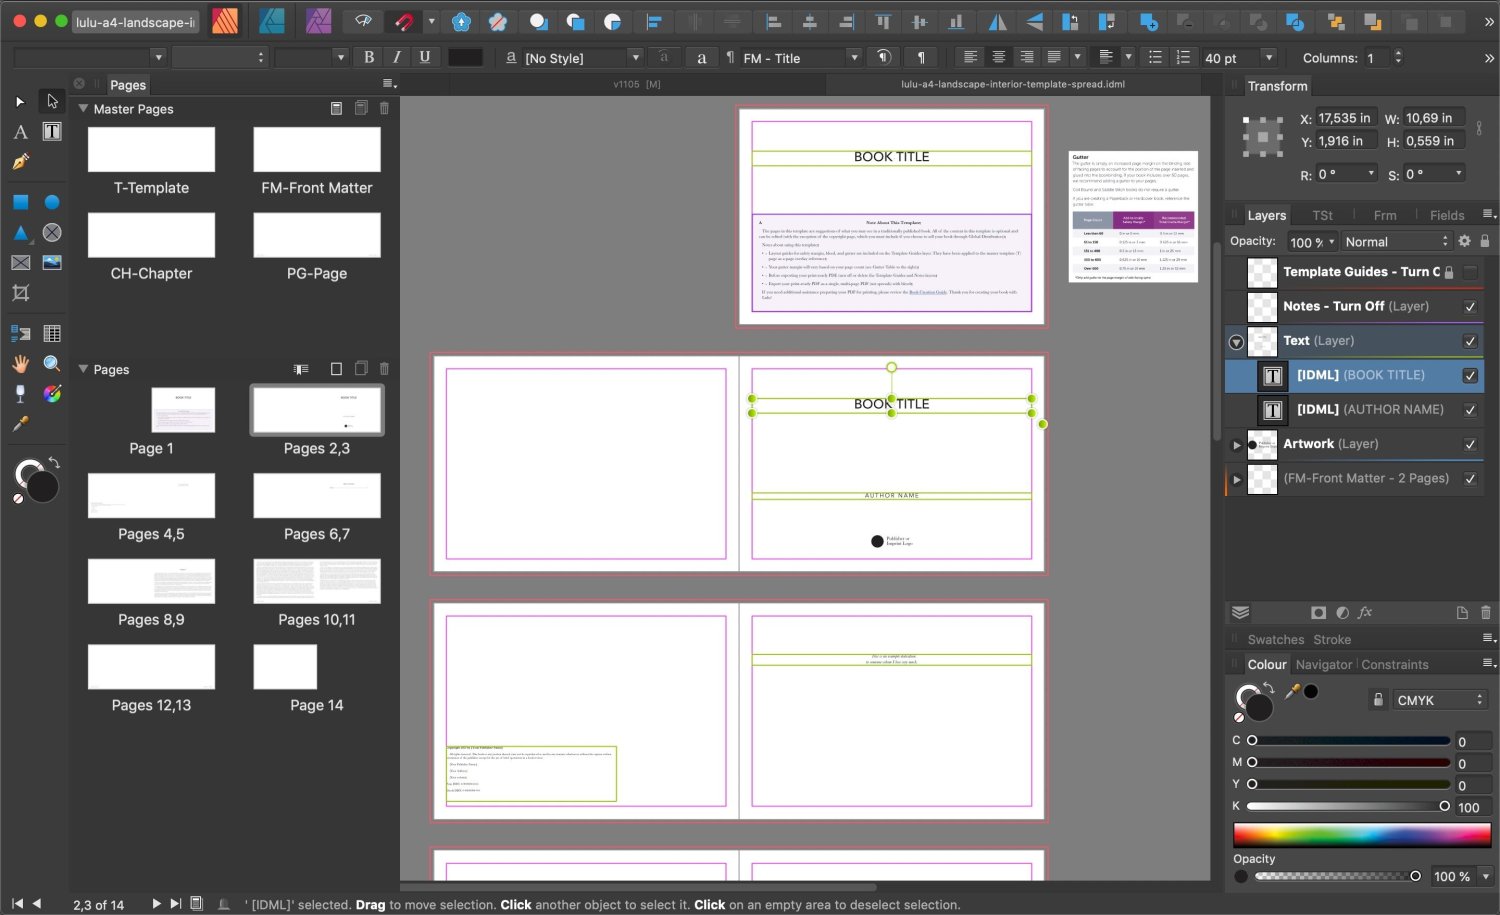The width and height of the screenshot is (1500, 915).
Task: Click the layer effects fx icon
Action: coord(1365,612)
